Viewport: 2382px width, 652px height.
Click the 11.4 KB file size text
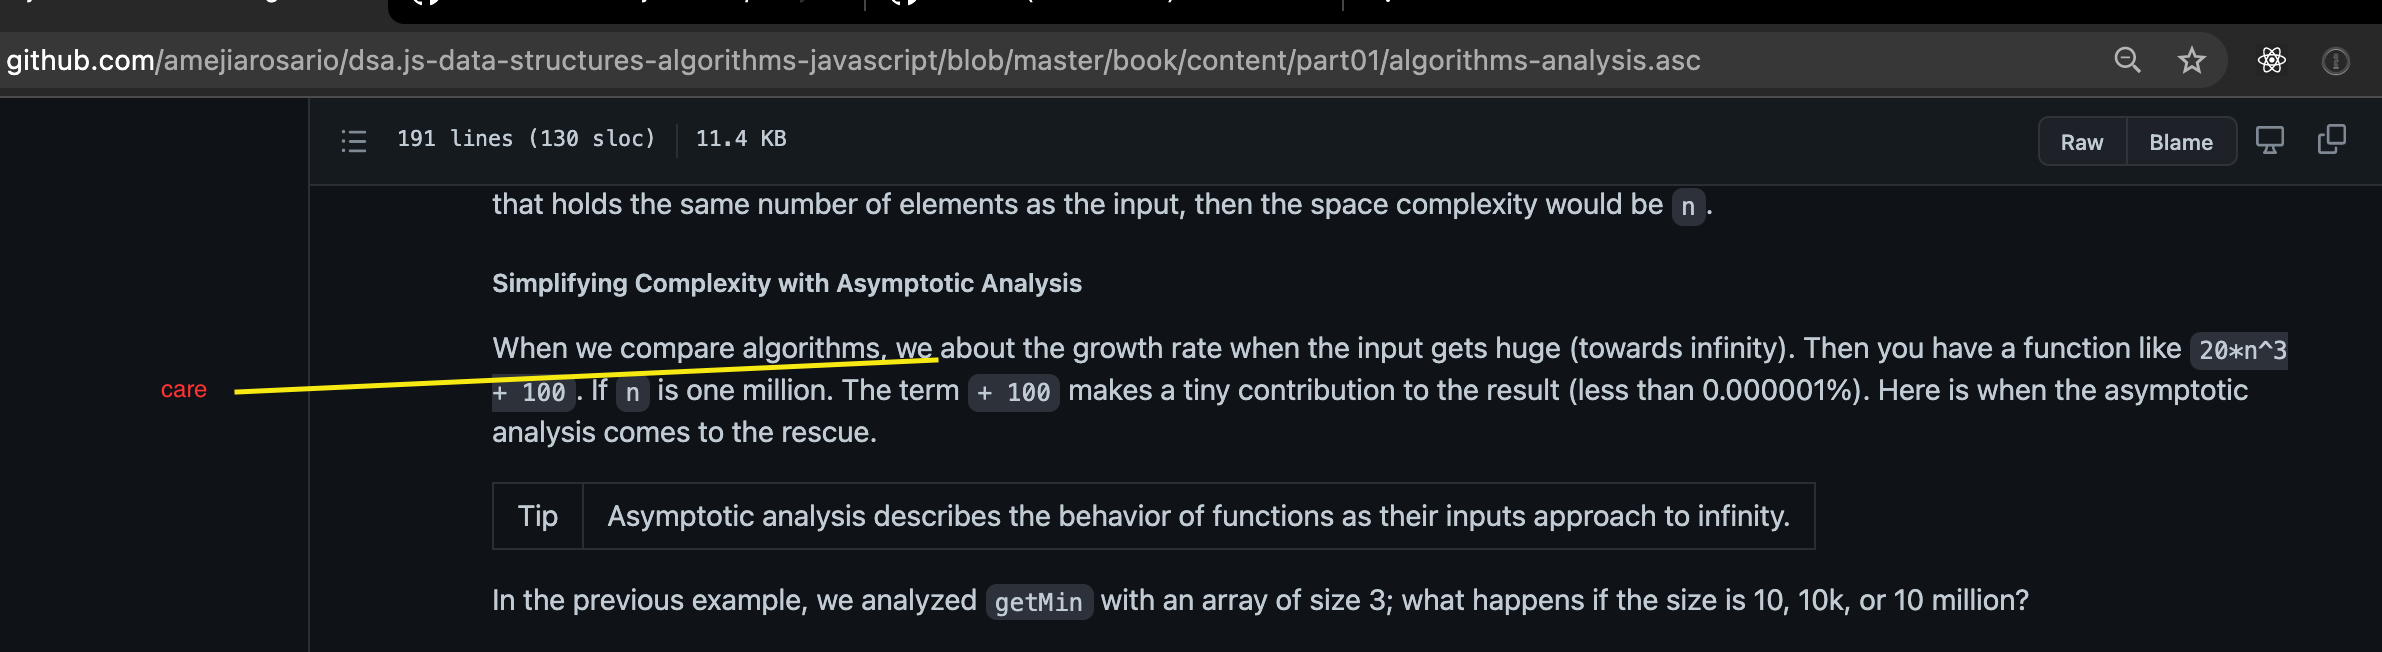pos(741,139)
